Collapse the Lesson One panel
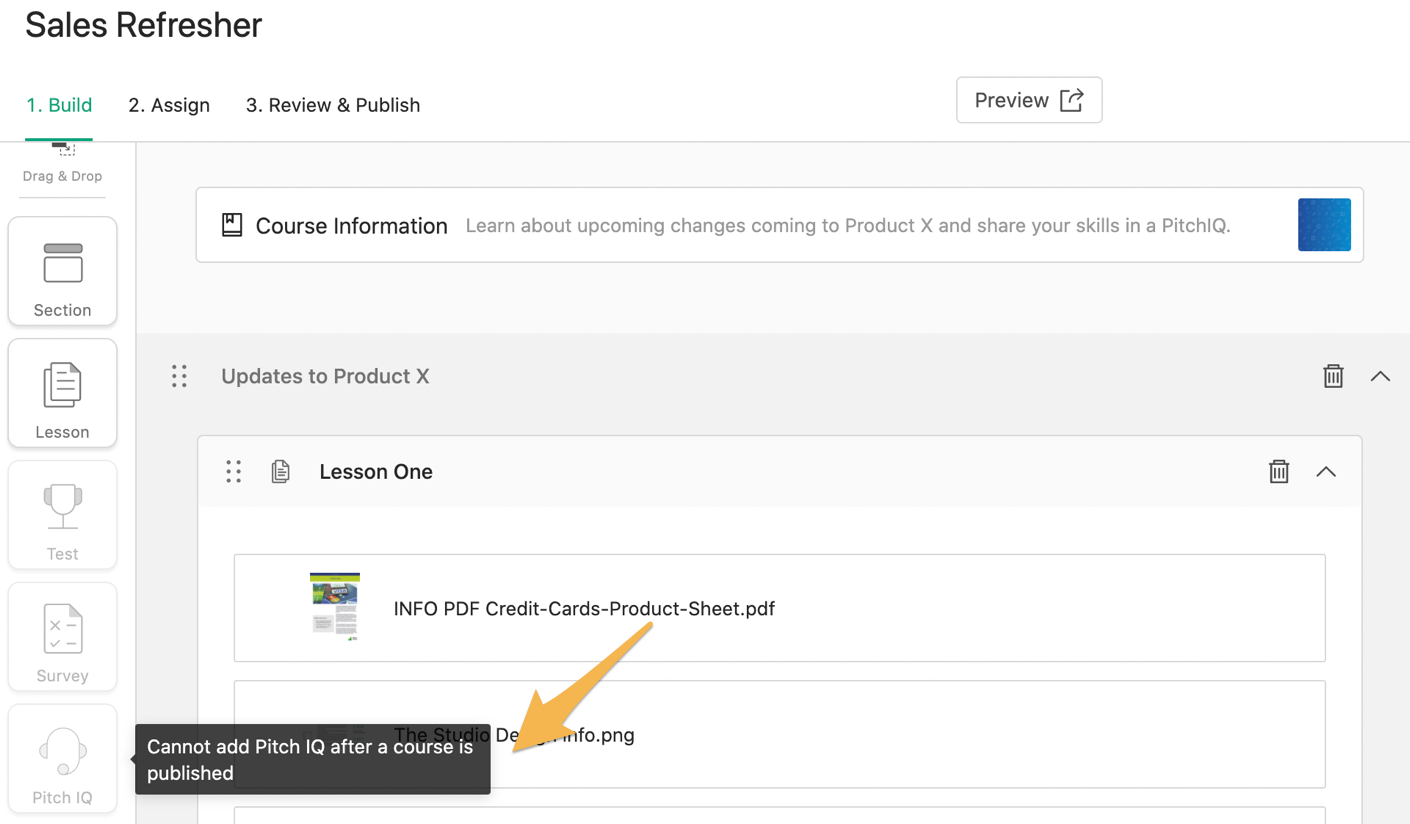Viewport: 1410px width, 824px height. (x=1326, y=472)
